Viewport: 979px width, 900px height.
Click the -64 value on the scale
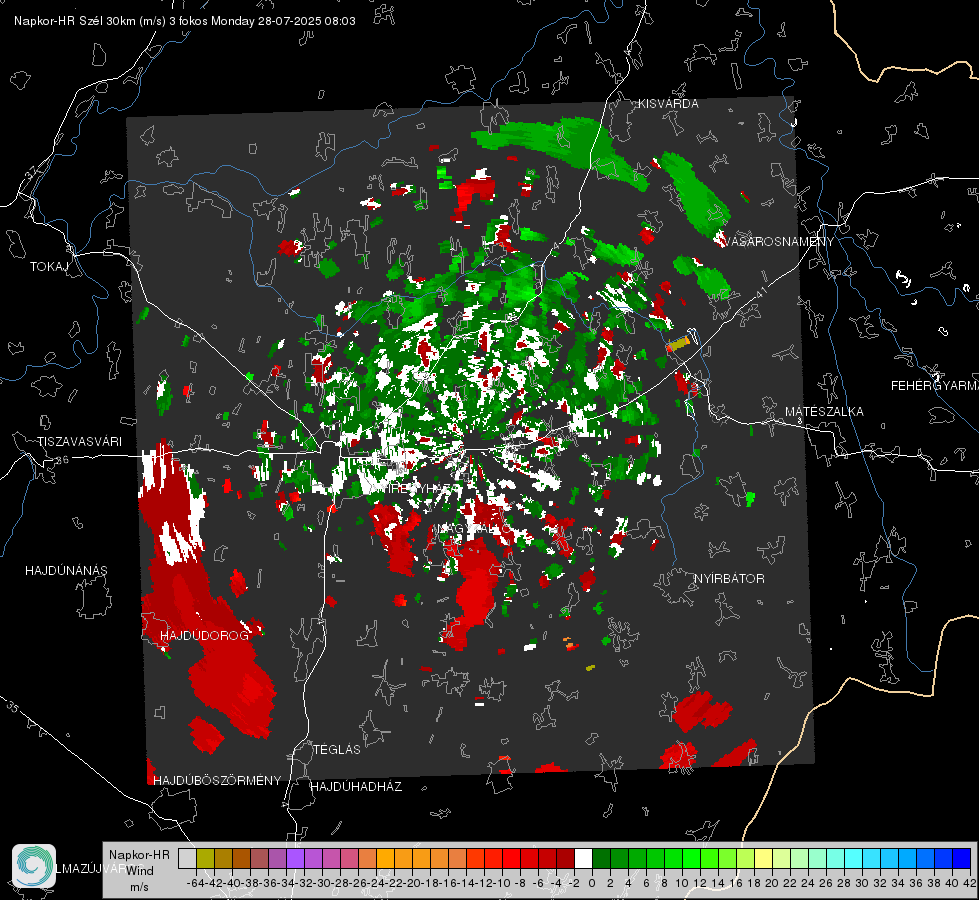(x=195, y=883)
